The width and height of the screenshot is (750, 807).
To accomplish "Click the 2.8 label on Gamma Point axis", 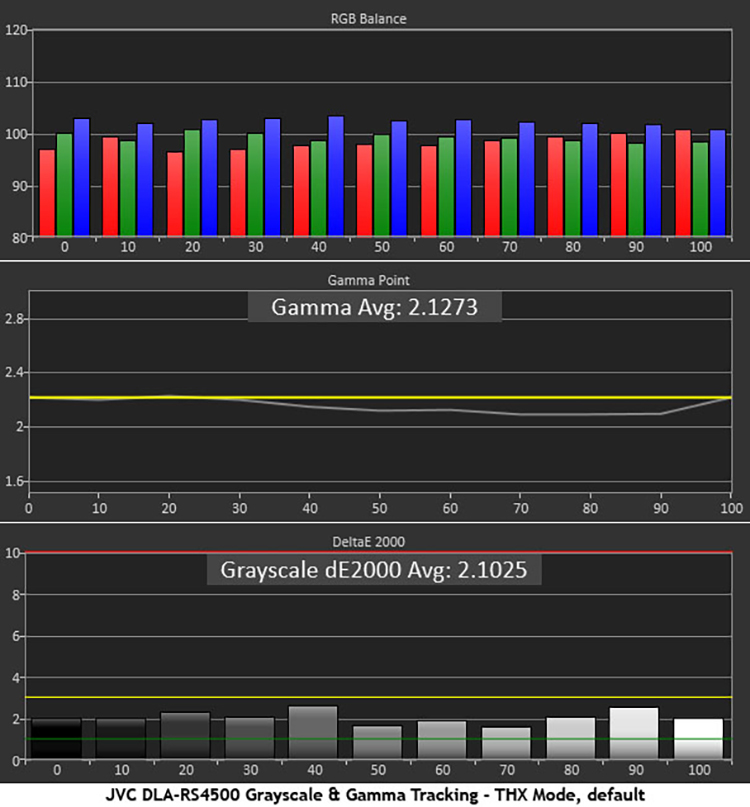I will point(14,319).
